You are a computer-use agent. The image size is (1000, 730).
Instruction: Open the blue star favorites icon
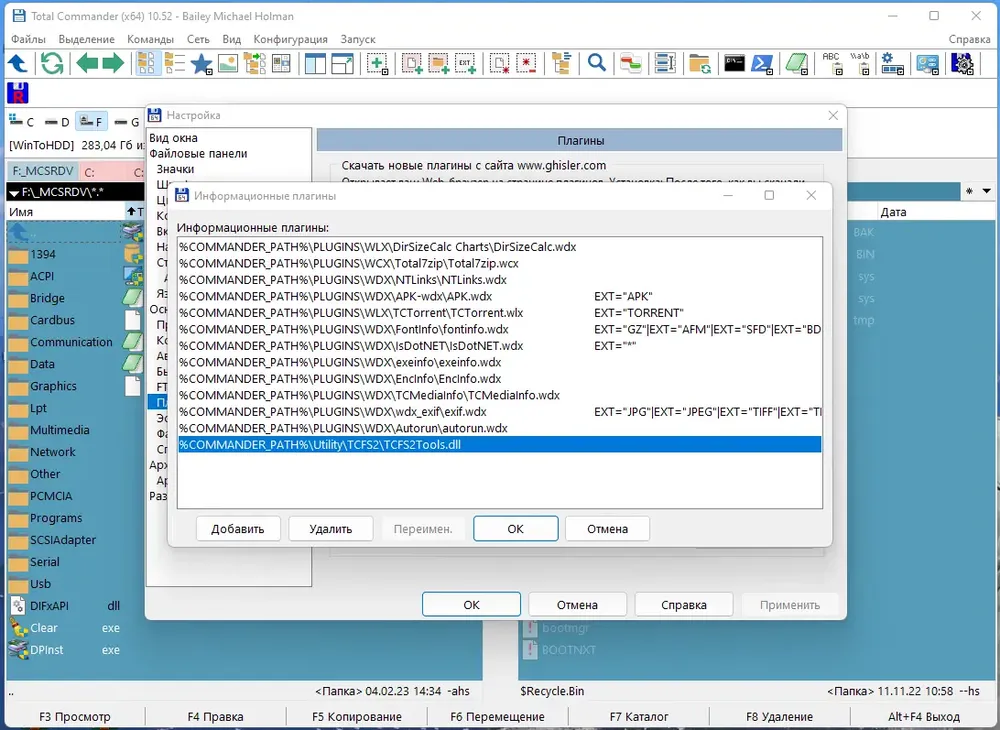pos(202,64)
